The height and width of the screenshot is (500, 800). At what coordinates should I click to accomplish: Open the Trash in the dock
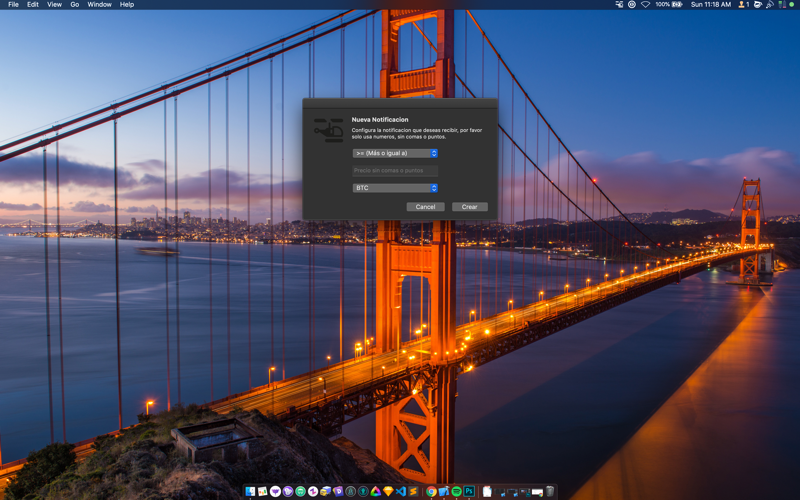(549, 492)
